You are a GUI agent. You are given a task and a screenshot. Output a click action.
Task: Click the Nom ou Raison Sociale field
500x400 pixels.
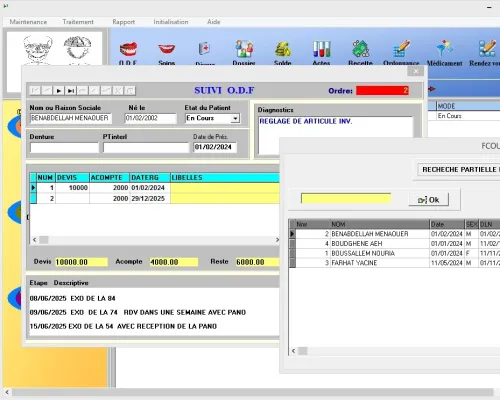[x=71, y=118]
